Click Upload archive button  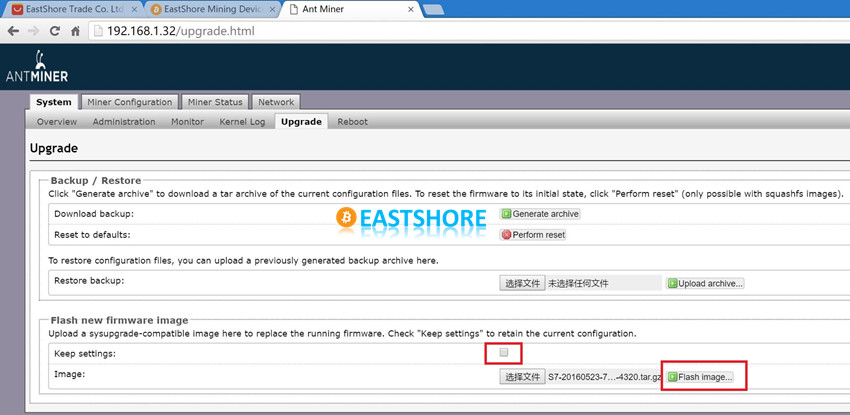click(705, 283)
